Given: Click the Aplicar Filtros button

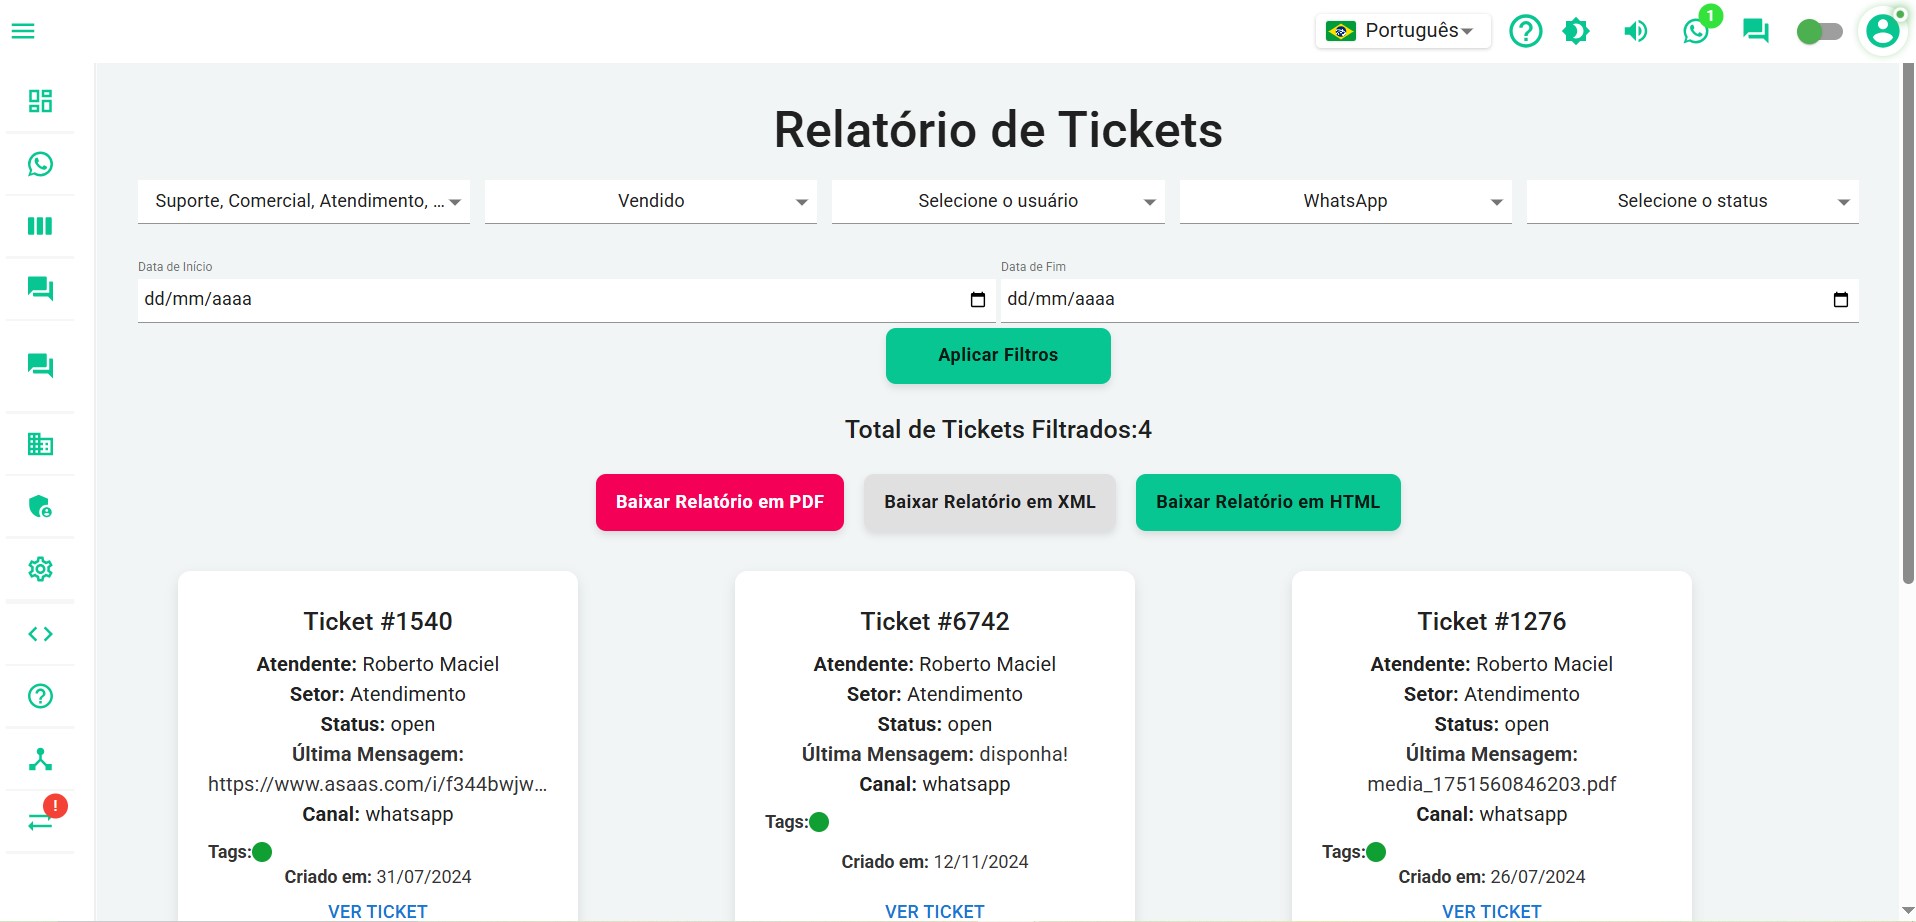Looking at the screenshot, I should (x=998, y=356).
